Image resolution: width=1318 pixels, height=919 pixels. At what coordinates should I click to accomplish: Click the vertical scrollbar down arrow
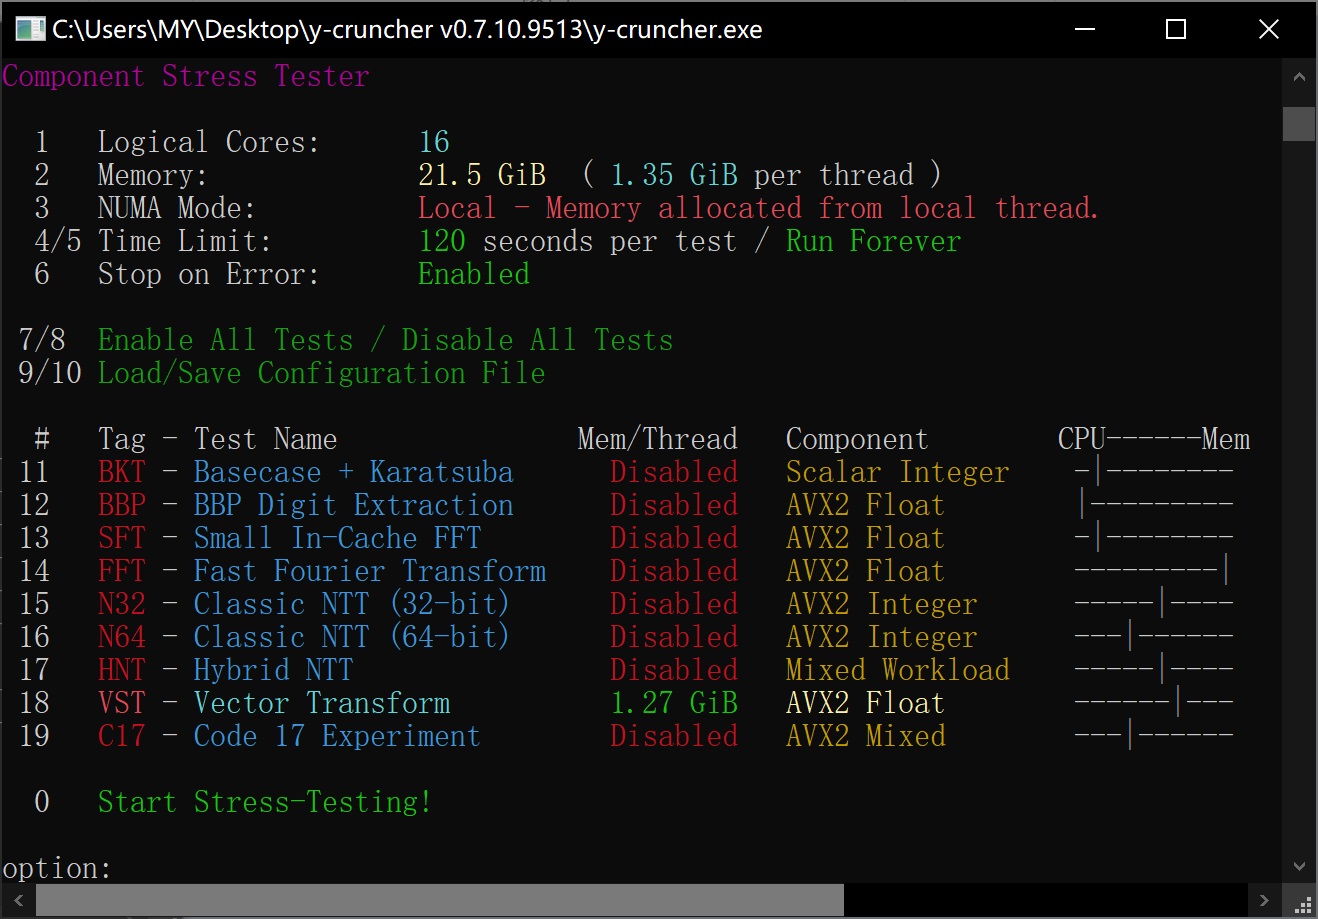(x=1299, y=866)
